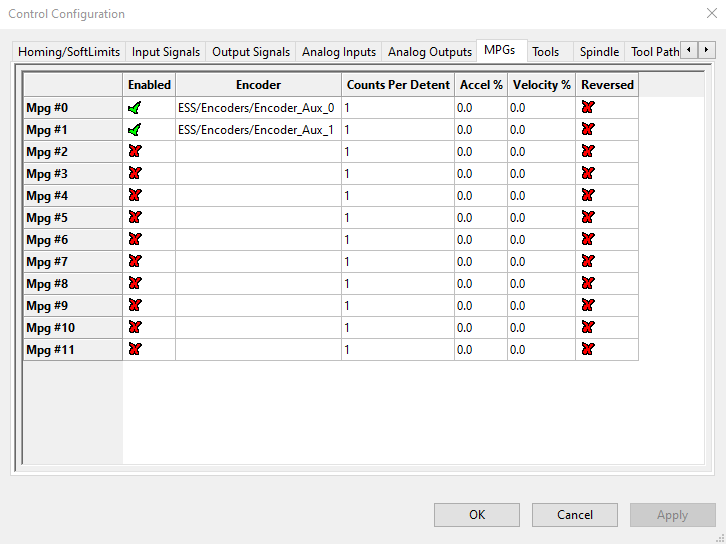
Task: Click Enabled red X for Mpg #4
Action: coord(135,196)
